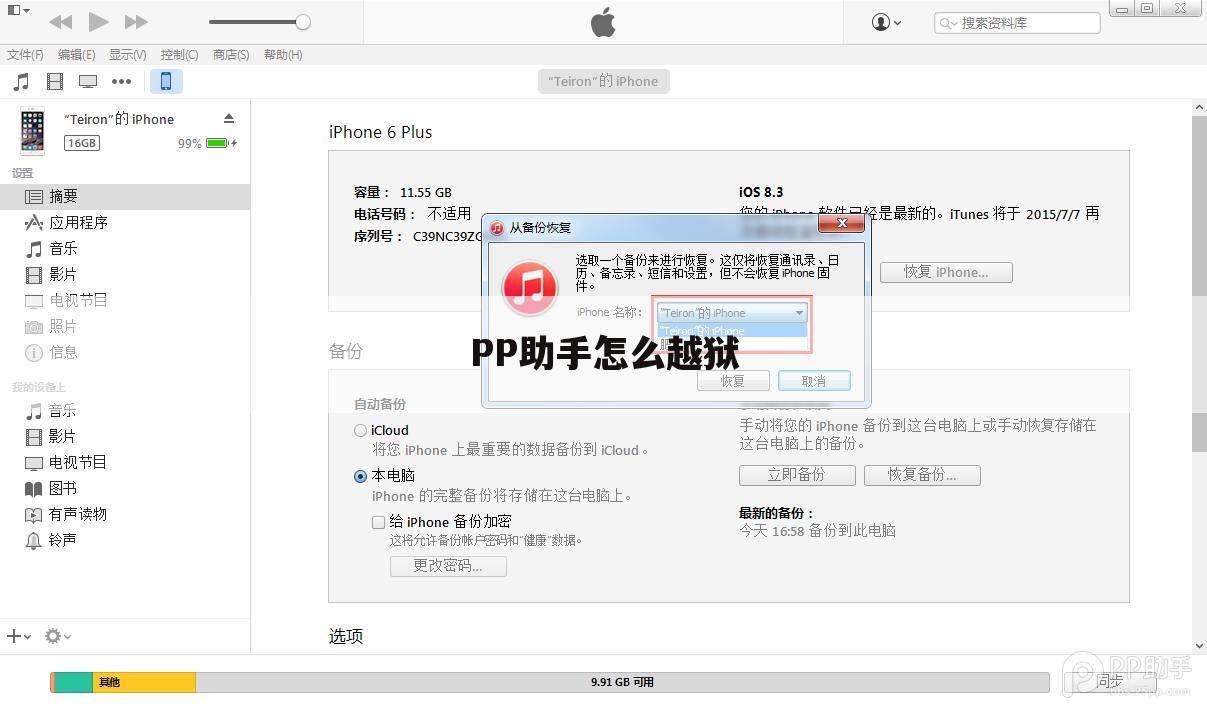Open the iTunes window menu at top-left
The height and width of the screenshot is (710, 1207).
[18, 11]
